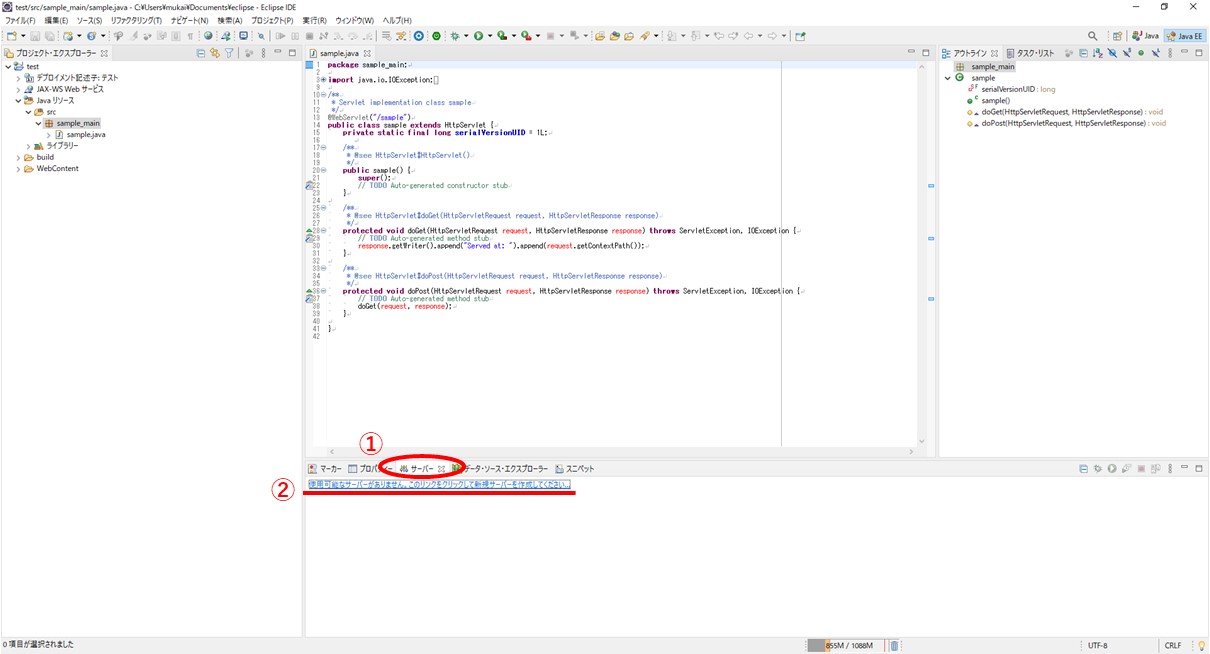Screen dimensions: 1210x654
Task: Click the Outline hide non-public members icon
Action: pyautogui.click(x=1140, y=52)
